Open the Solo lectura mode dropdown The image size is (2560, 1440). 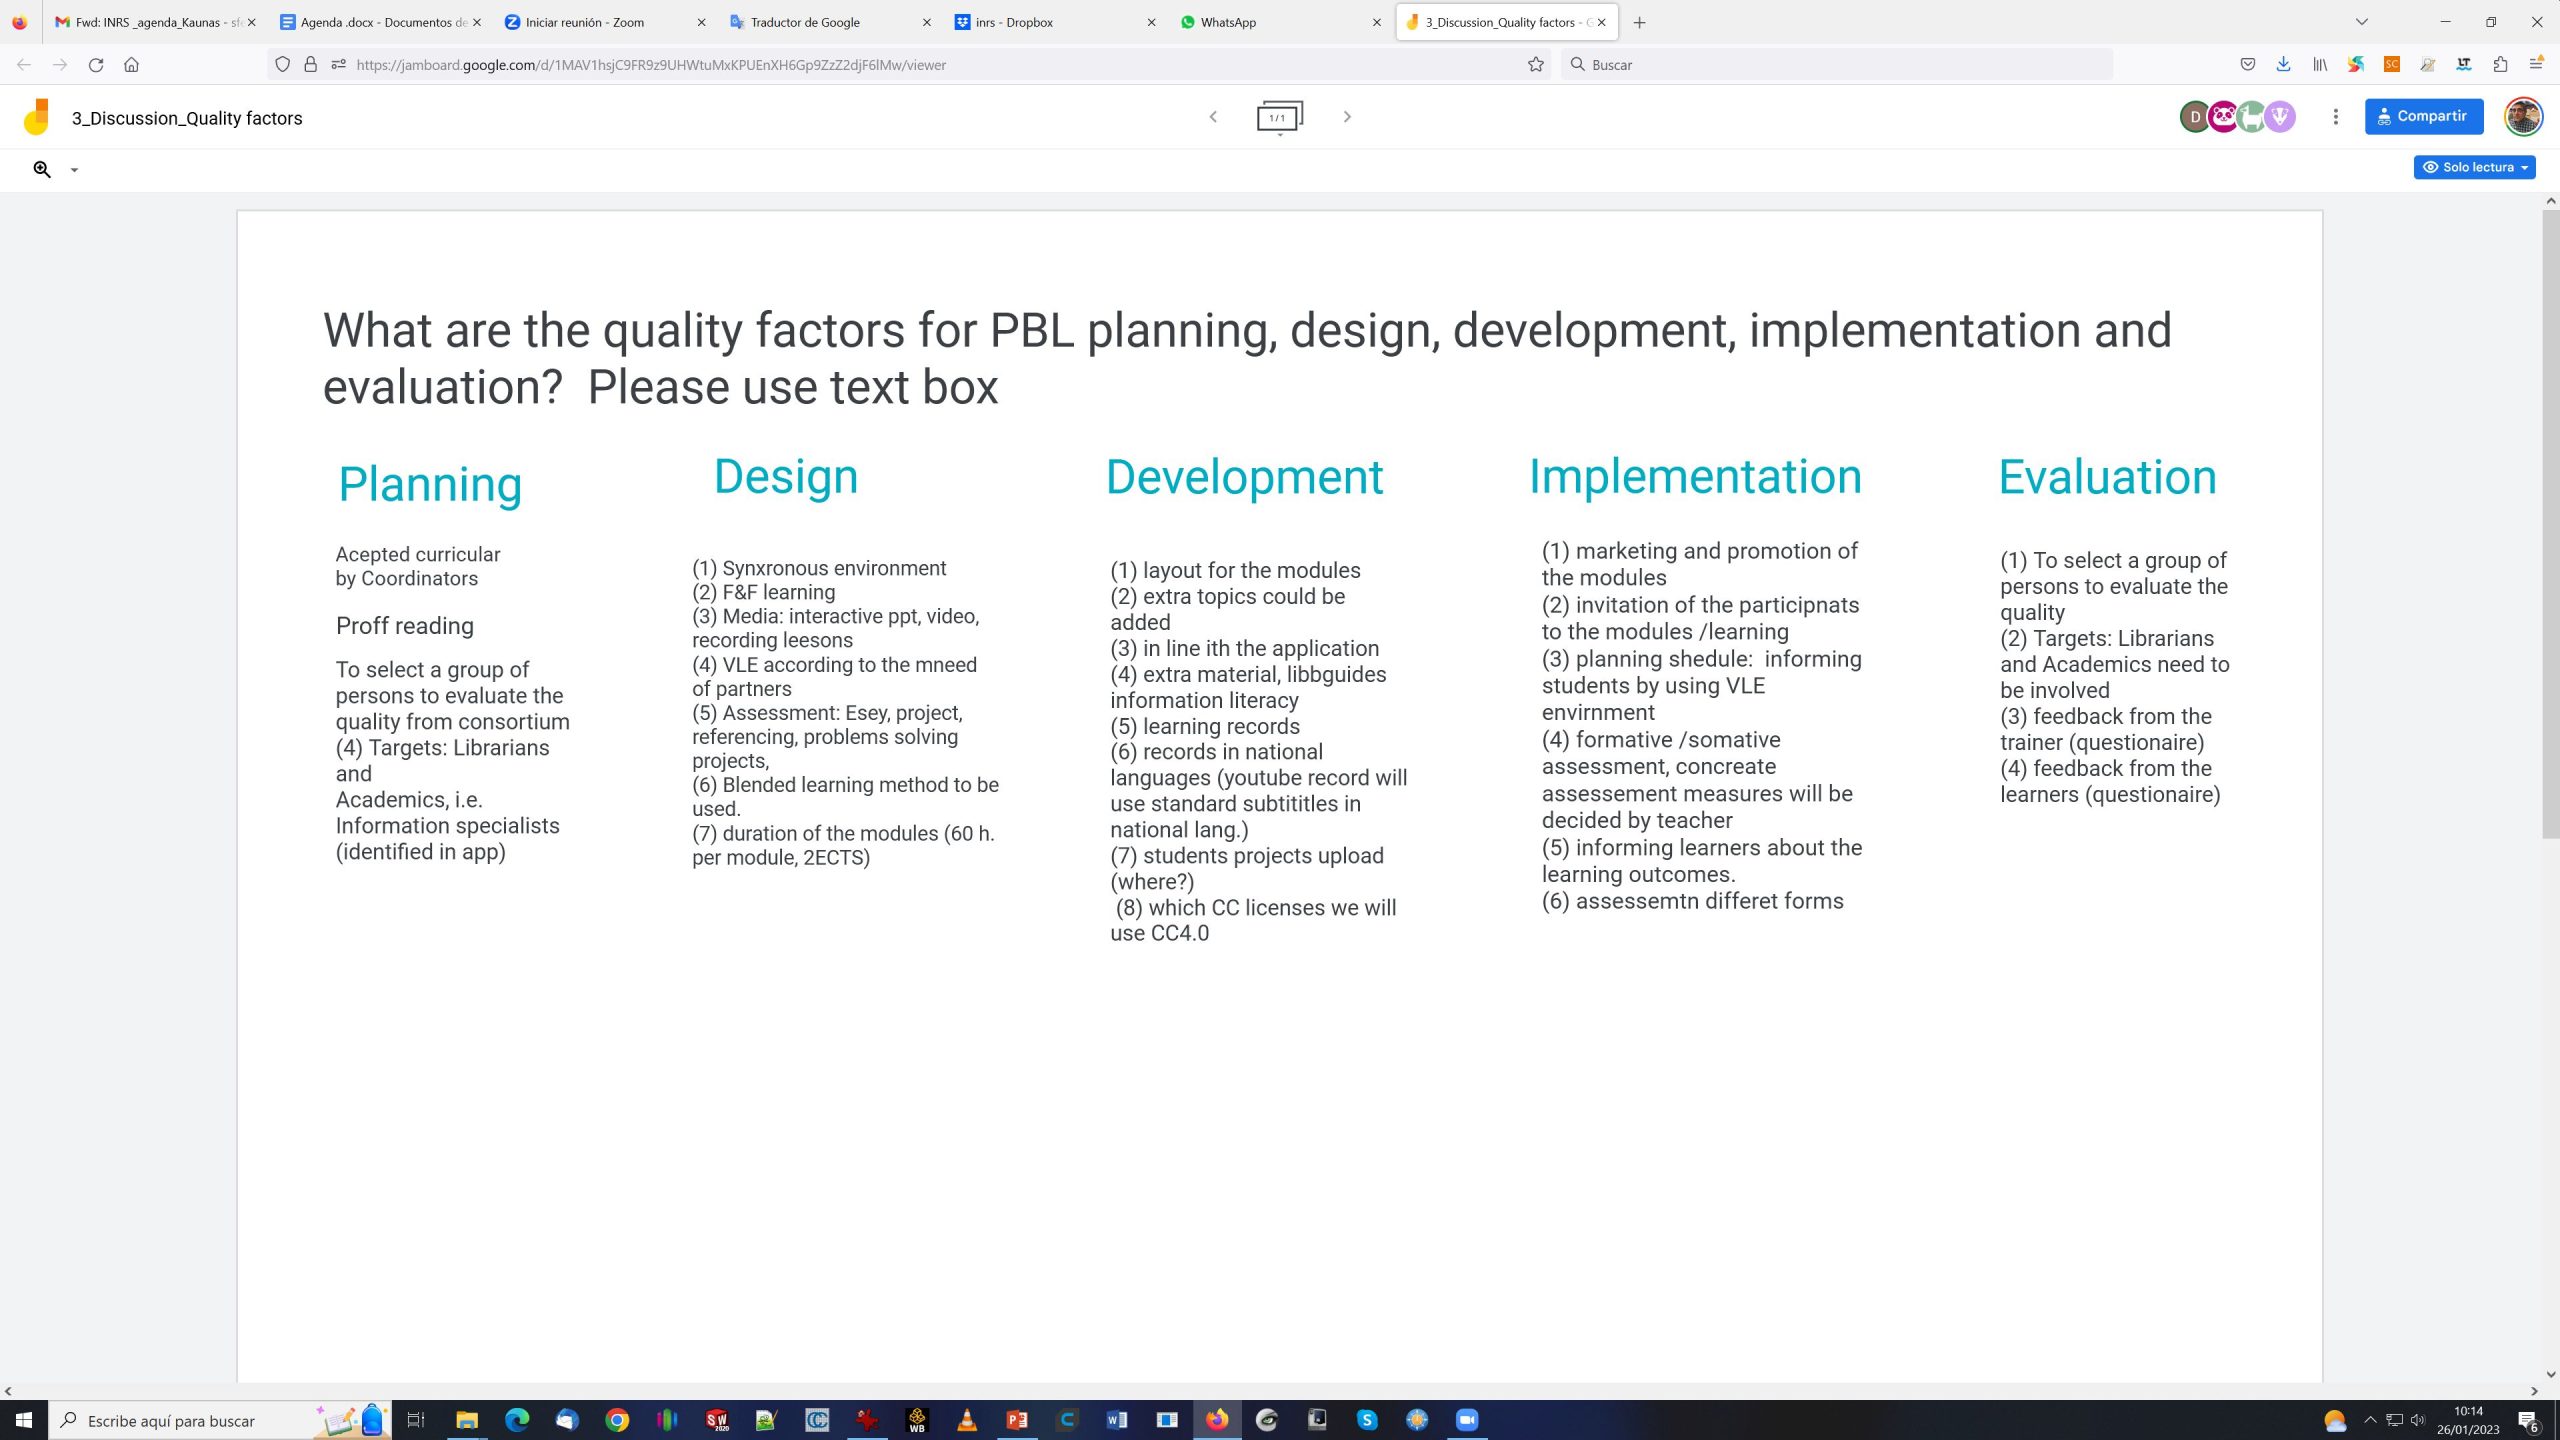click(x=2474, y=167)
